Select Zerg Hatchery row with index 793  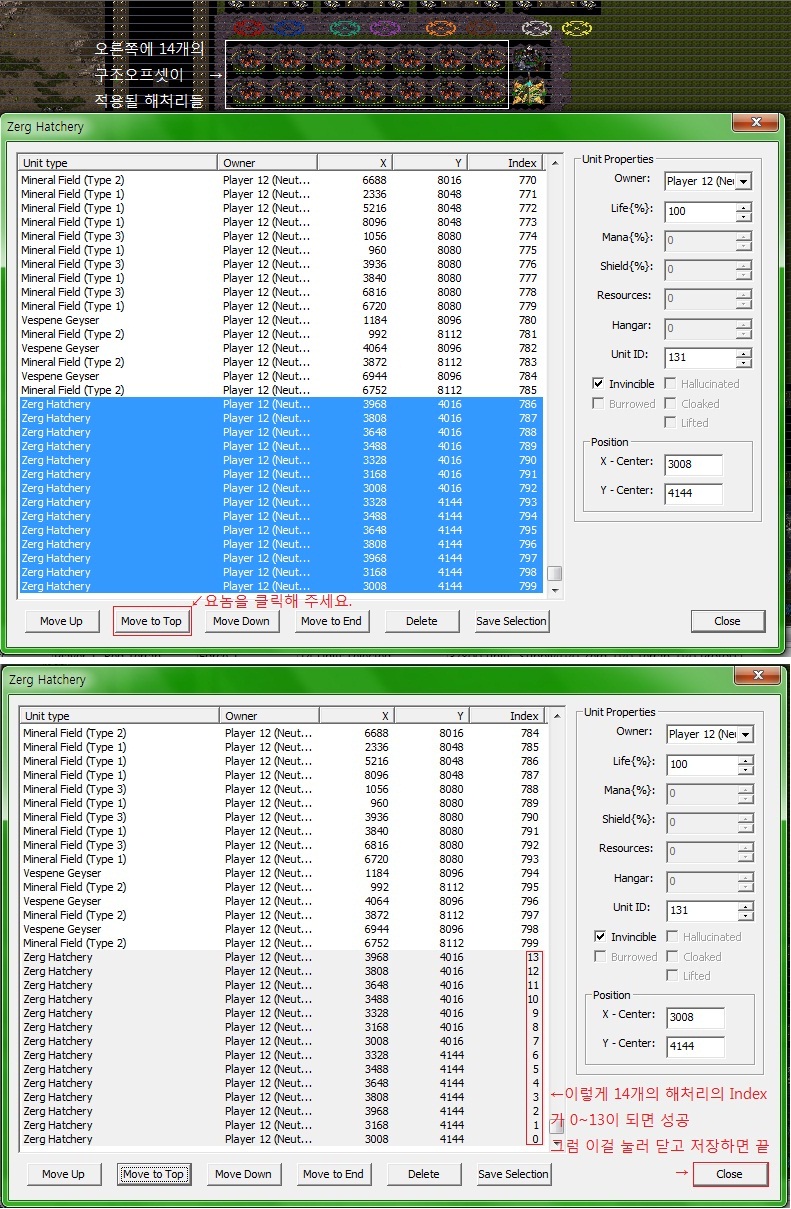tap(281, 502)
